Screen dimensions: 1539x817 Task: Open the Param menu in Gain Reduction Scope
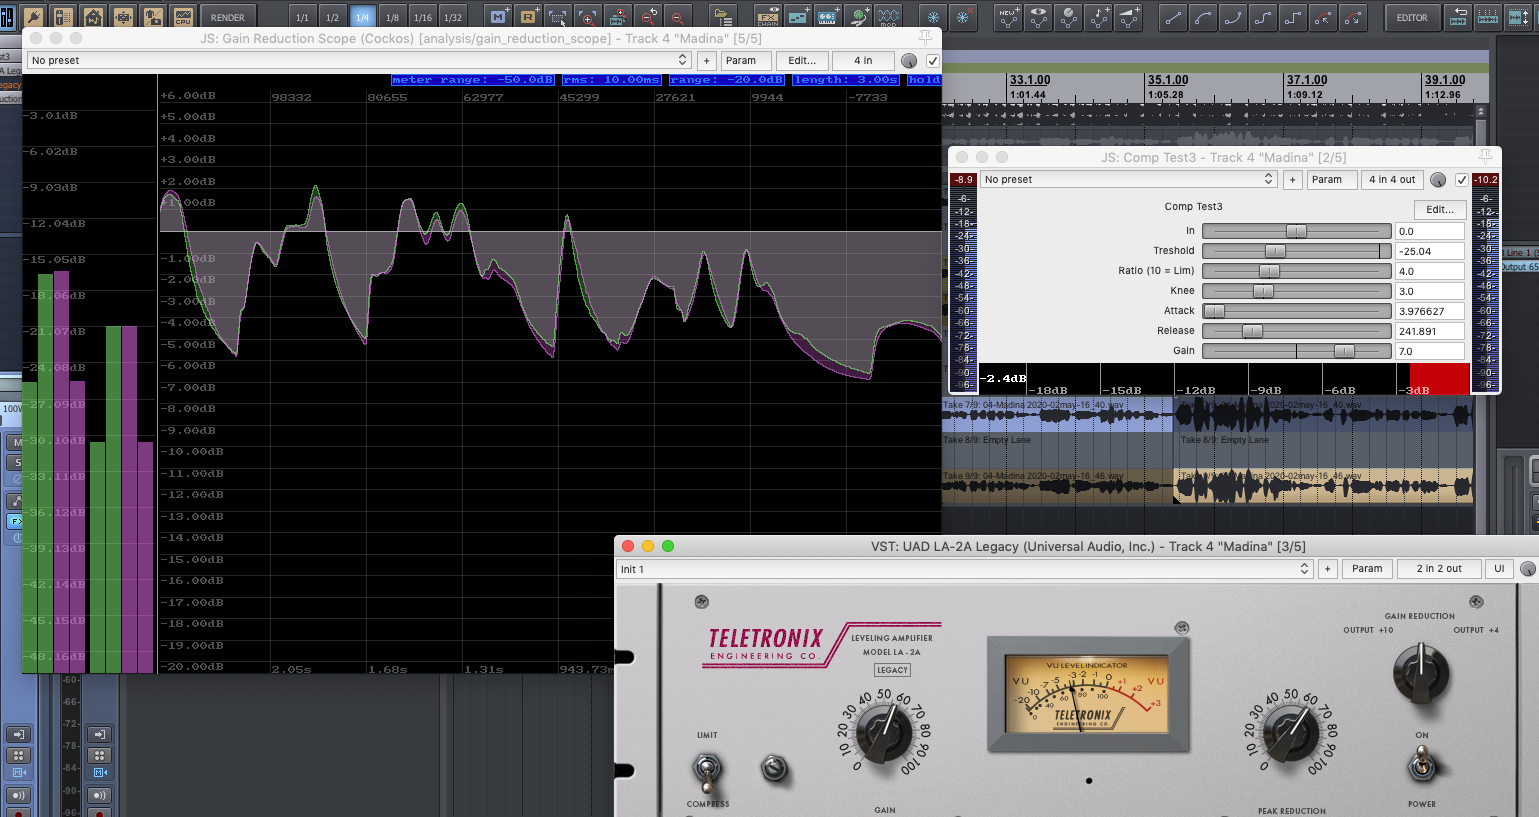745,61
